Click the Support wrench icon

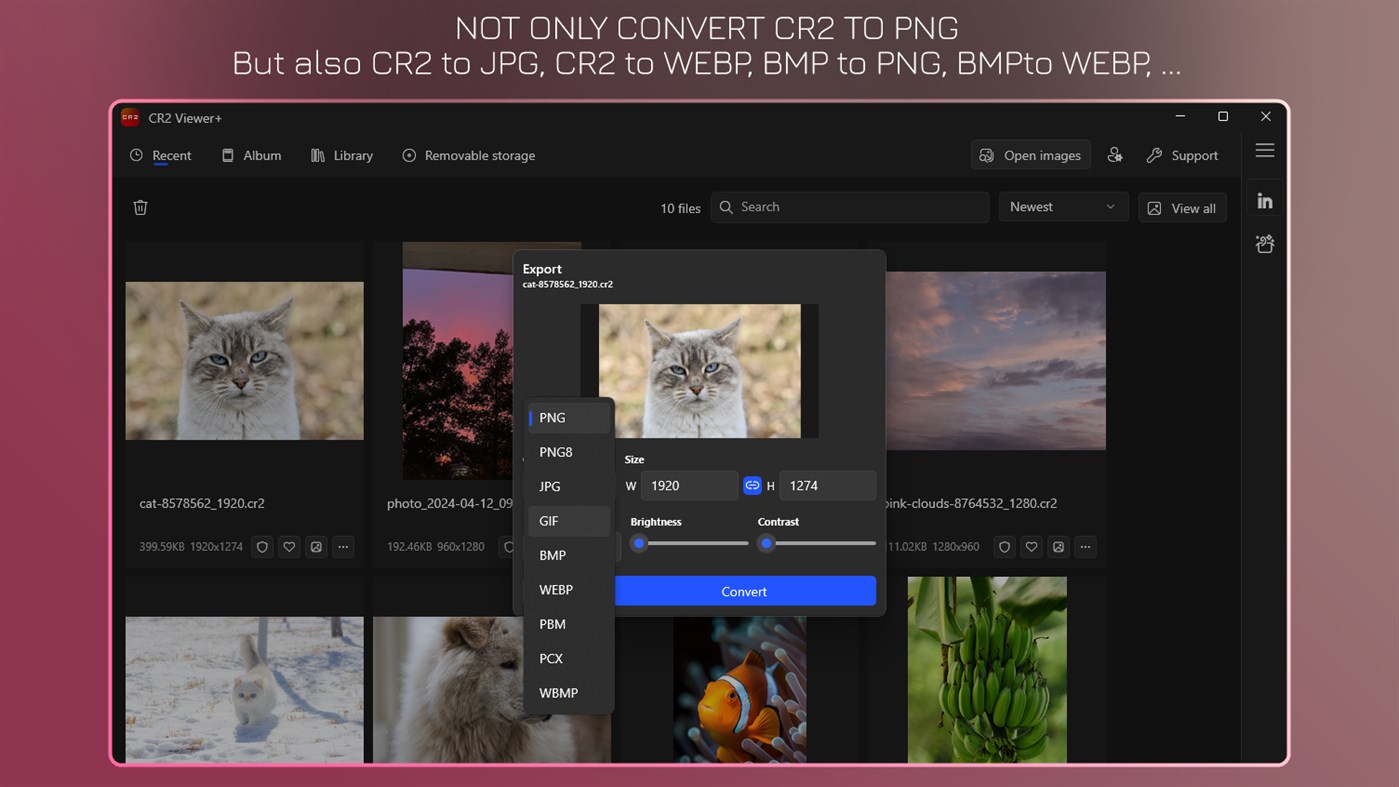(1152, 155)
